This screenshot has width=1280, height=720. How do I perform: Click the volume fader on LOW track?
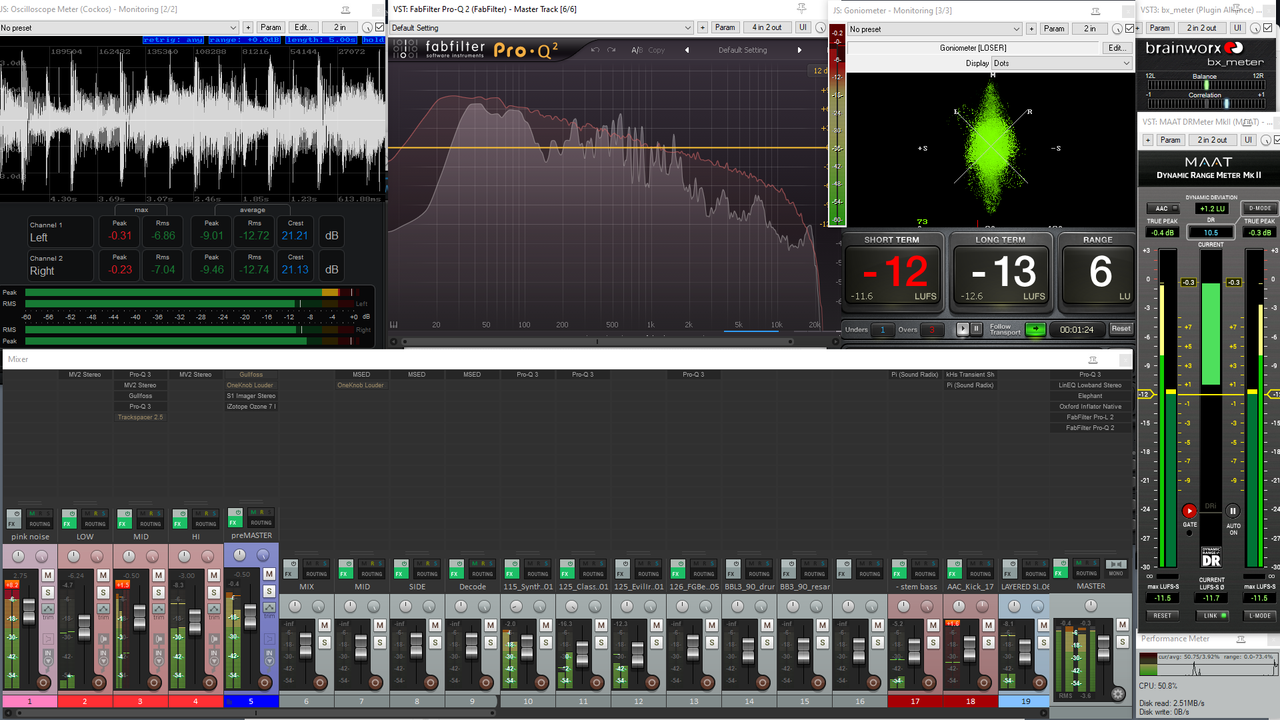click(85, 626)
